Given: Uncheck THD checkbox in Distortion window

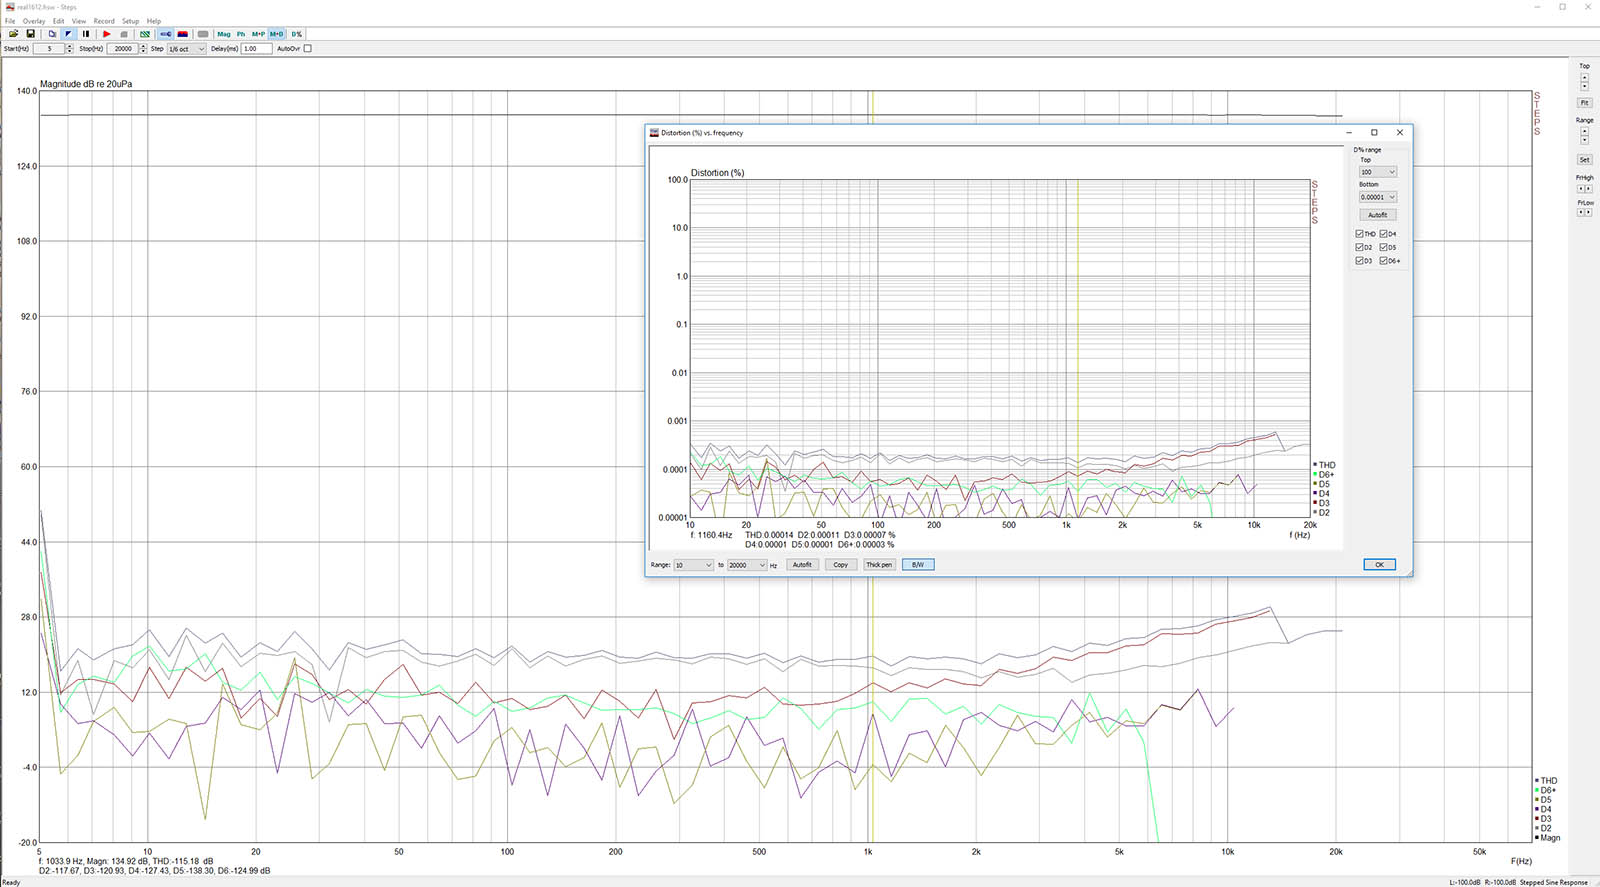Looking at the screenshot, I should 1359,234.
